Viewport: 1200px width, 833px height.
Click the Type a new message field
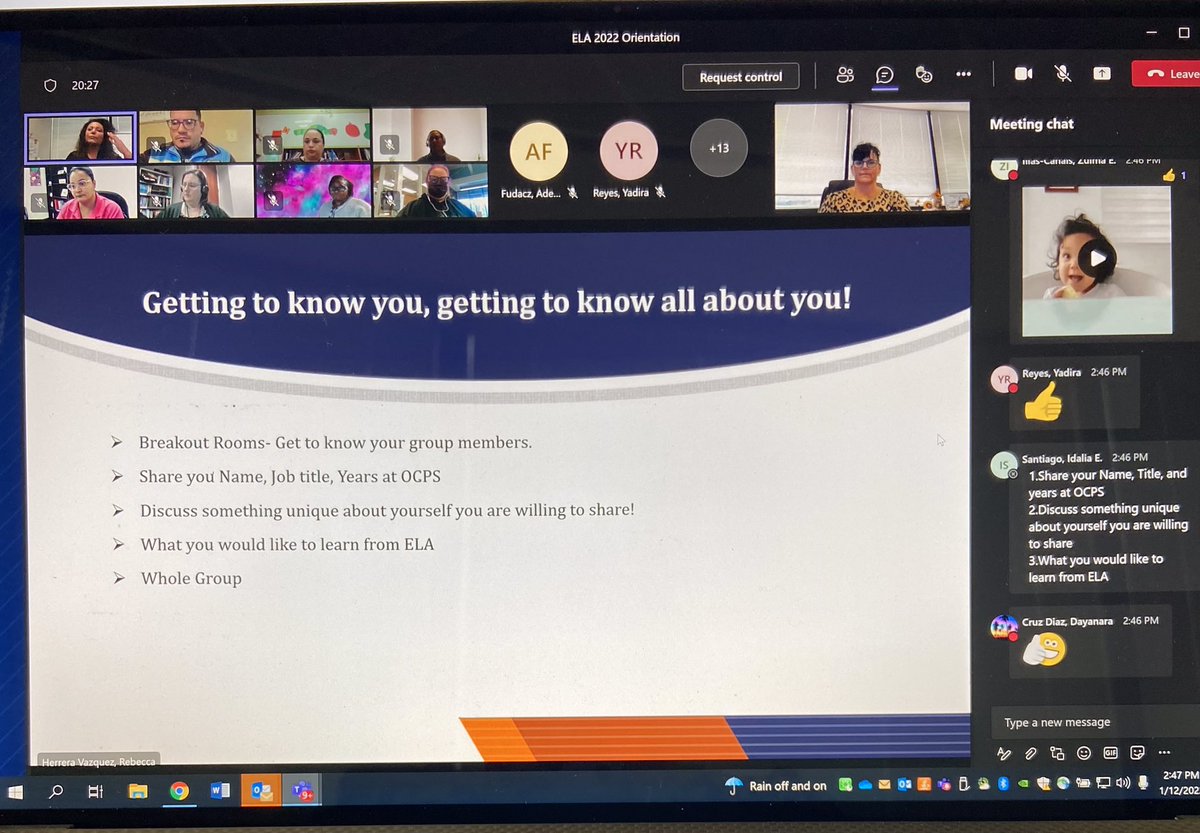pyautogui.click(x=1095, y=722)
